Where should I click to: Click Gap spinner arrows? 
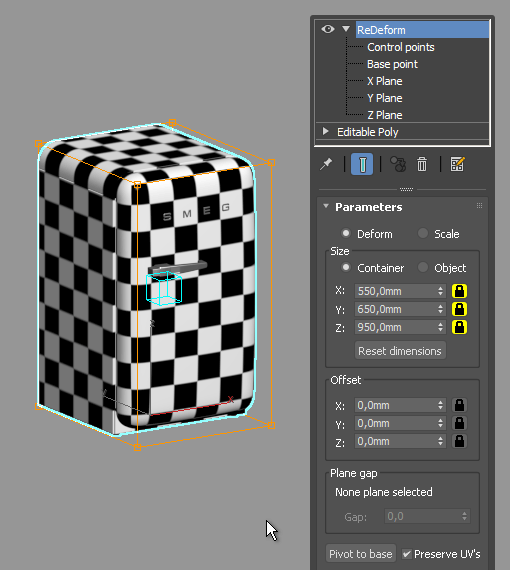click(465, 516)
